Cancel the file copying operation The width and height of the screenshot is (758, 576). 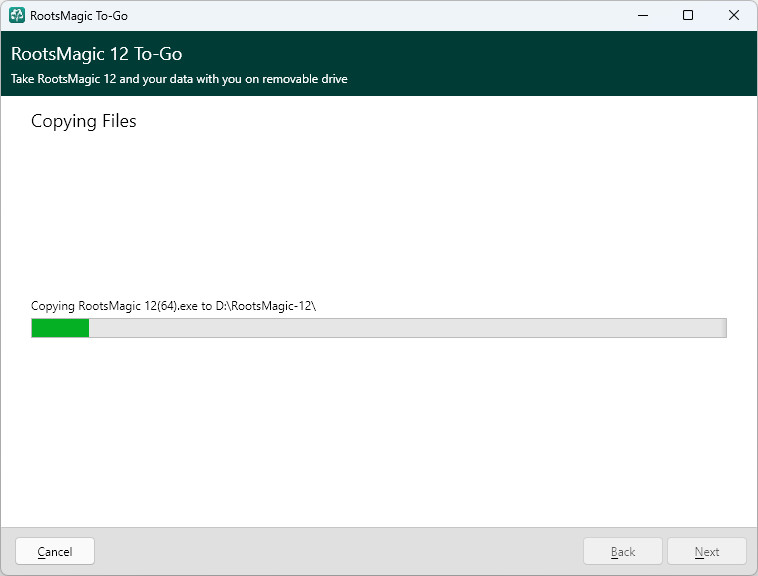click(55, 551)
